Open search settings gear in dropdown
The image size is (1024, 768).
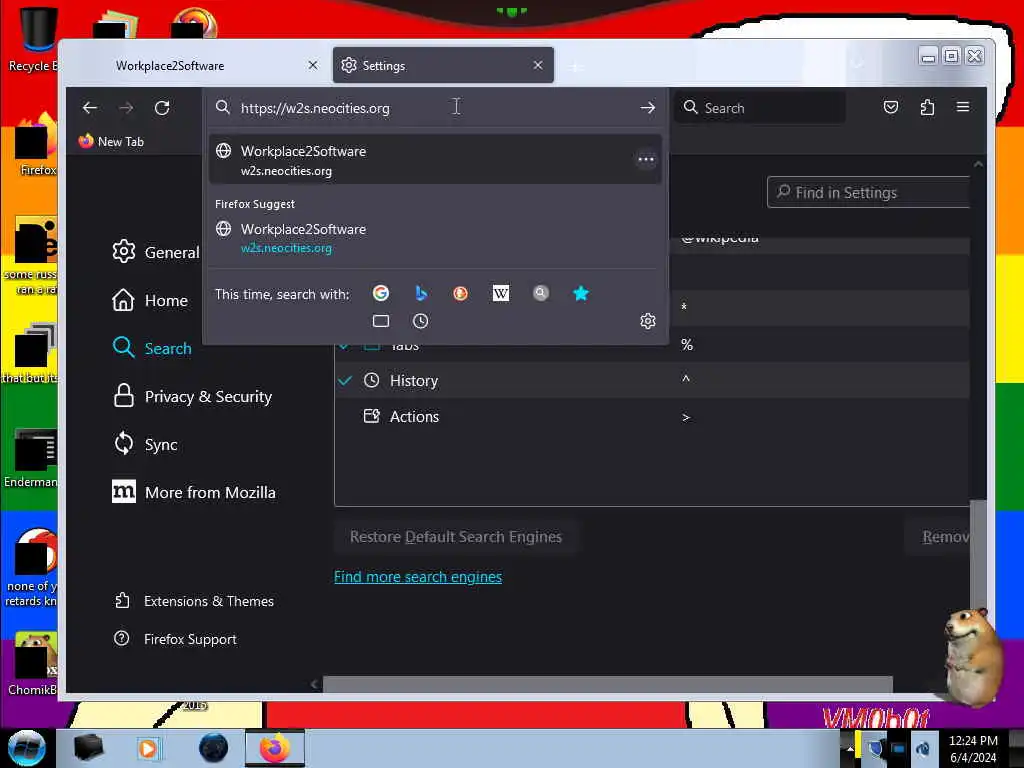tap(648, 321)
